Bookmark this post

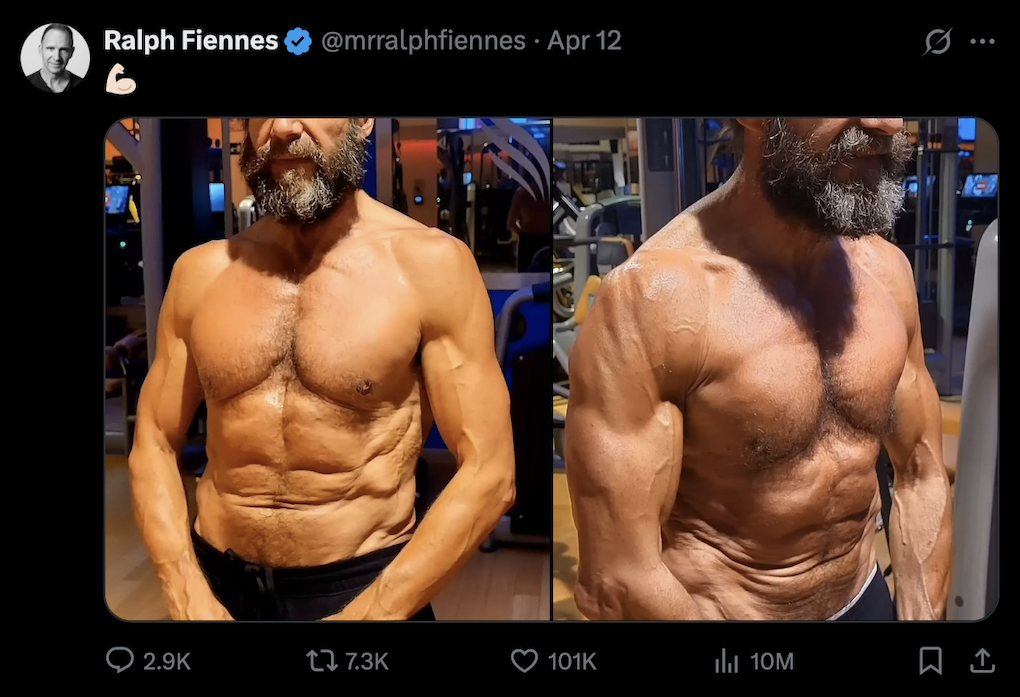pos(930,660)
